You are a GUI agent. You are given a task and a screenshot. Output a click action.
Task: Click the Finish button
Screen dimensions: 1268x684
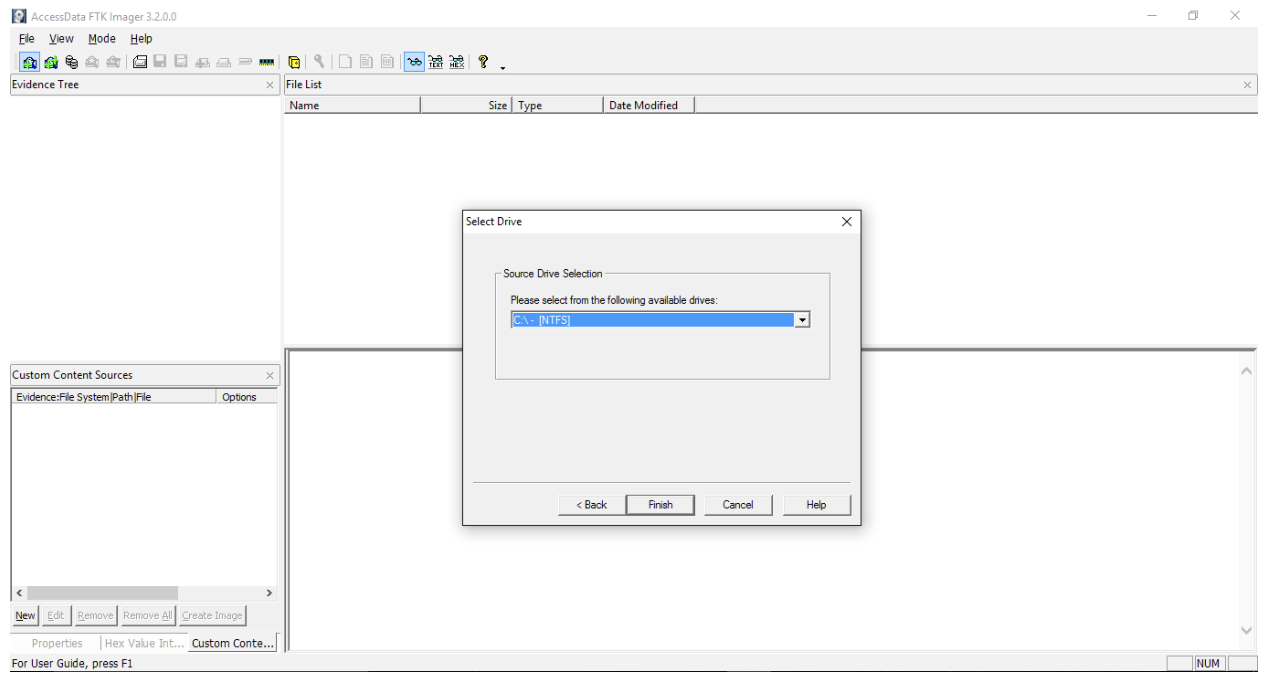click(x=660, y=505)
